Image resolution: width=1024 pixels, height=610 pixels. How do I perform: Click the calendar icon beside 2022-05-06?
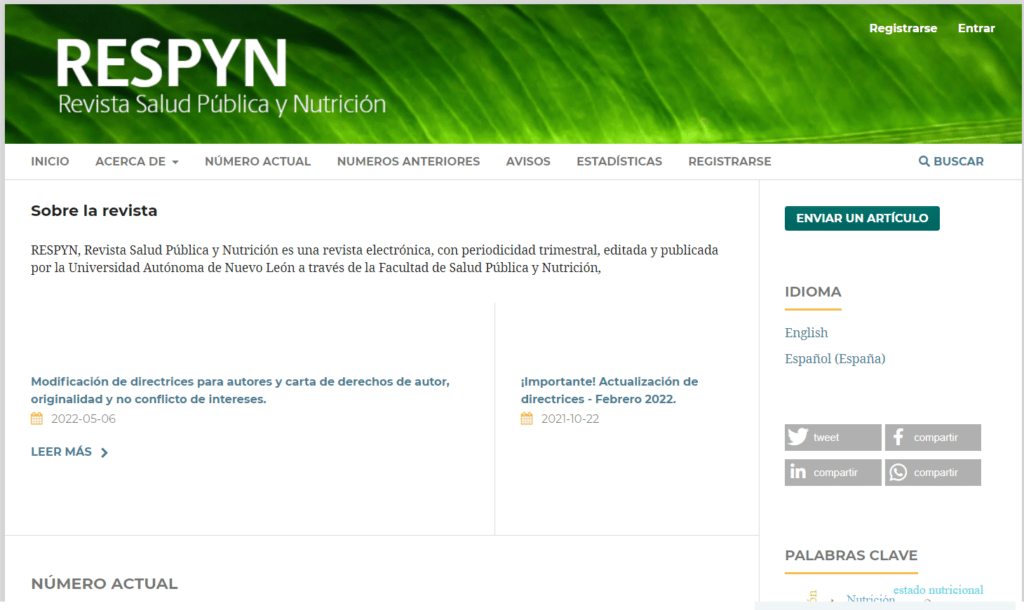38,418
